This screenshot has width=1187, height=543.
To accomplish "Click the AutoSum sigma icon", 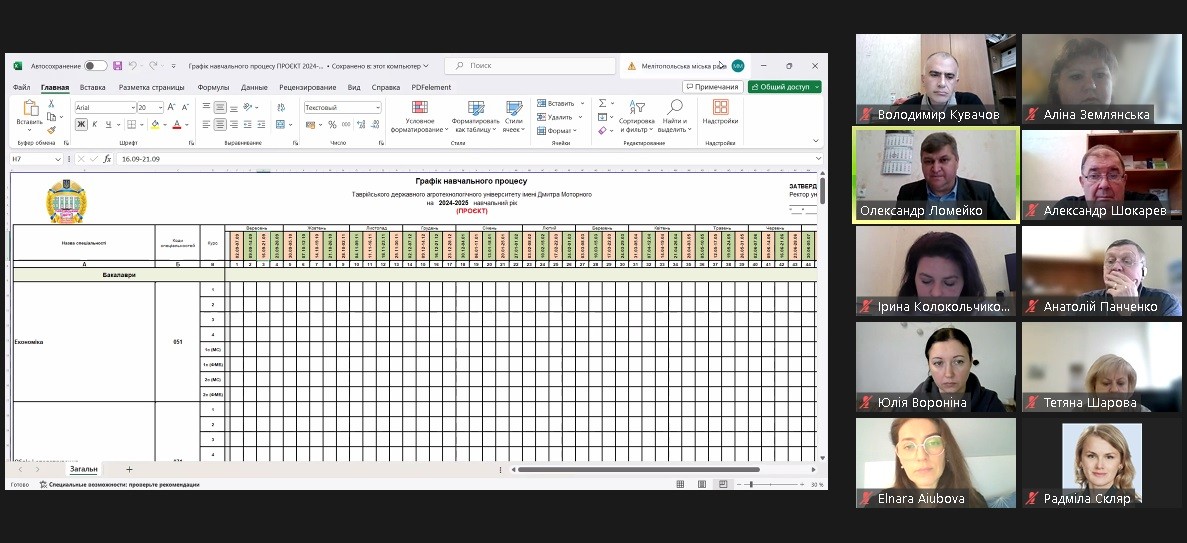I will [x=603, y=103].
